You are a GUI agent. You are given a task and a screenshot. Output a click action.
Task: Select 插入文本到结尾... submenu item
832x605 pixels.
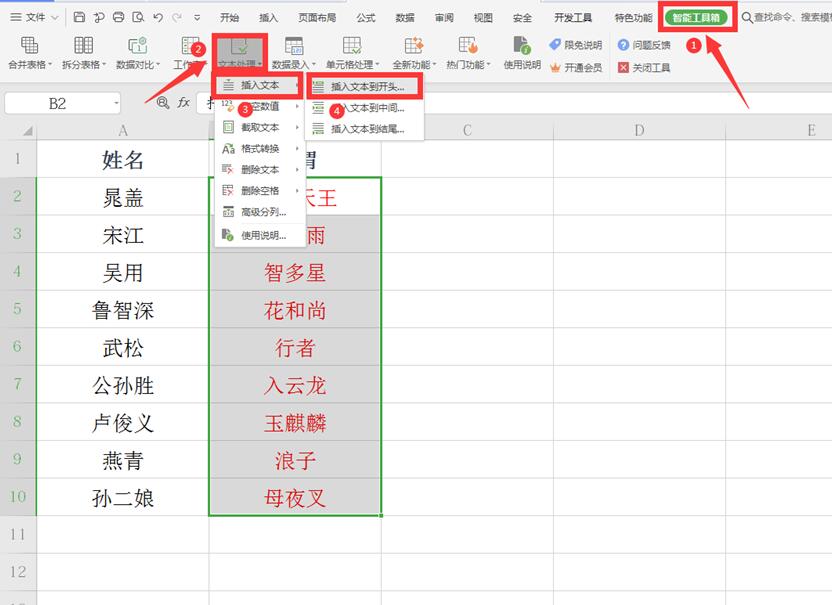coord(365,129)
